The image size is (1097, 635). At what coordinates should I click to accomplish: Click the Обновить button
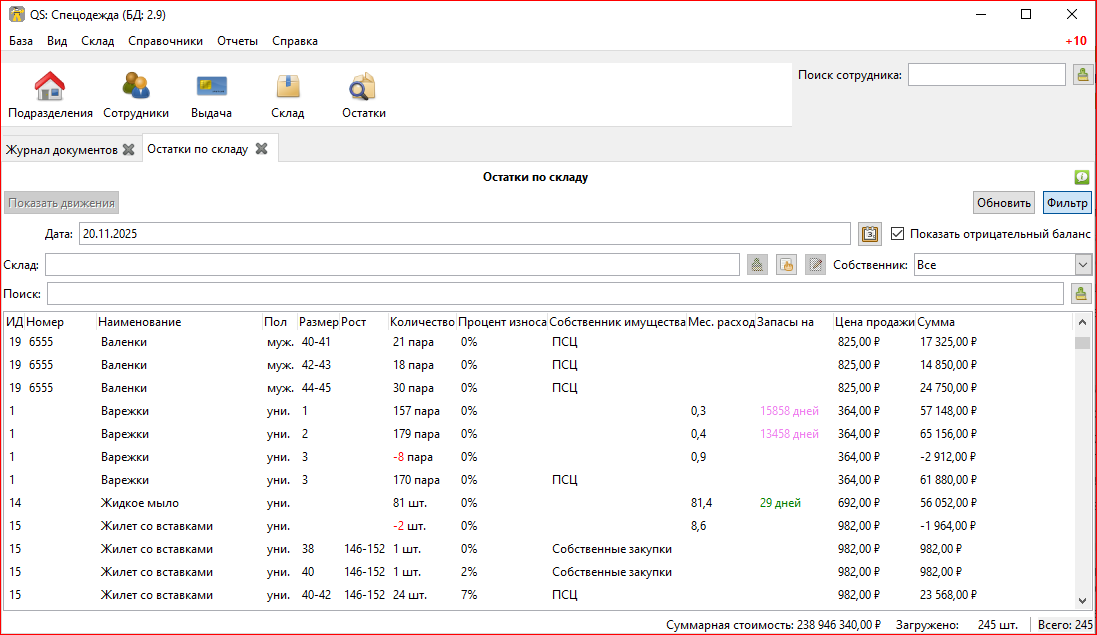pos(1004,203)
